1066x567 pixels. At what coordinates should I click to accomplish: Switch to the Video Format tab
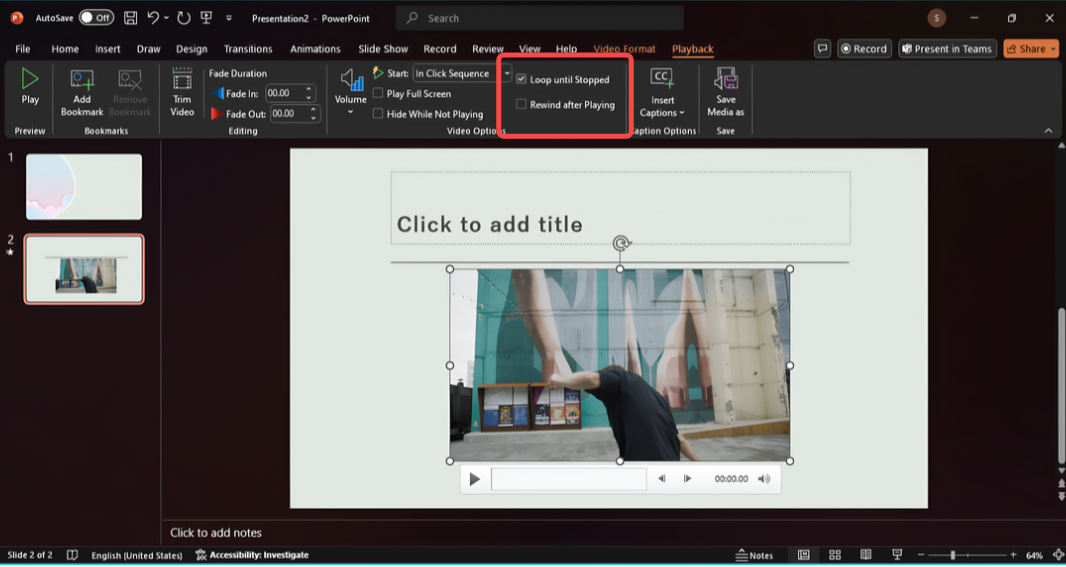(625, 49)
